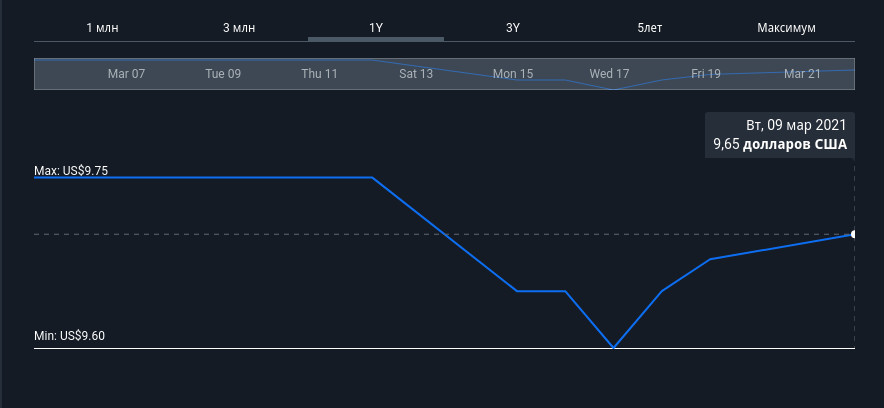The width and height of the screenshot is (884, 408).
Task: Click Mar 21 on the navigator strip
Action: [802, 74]
